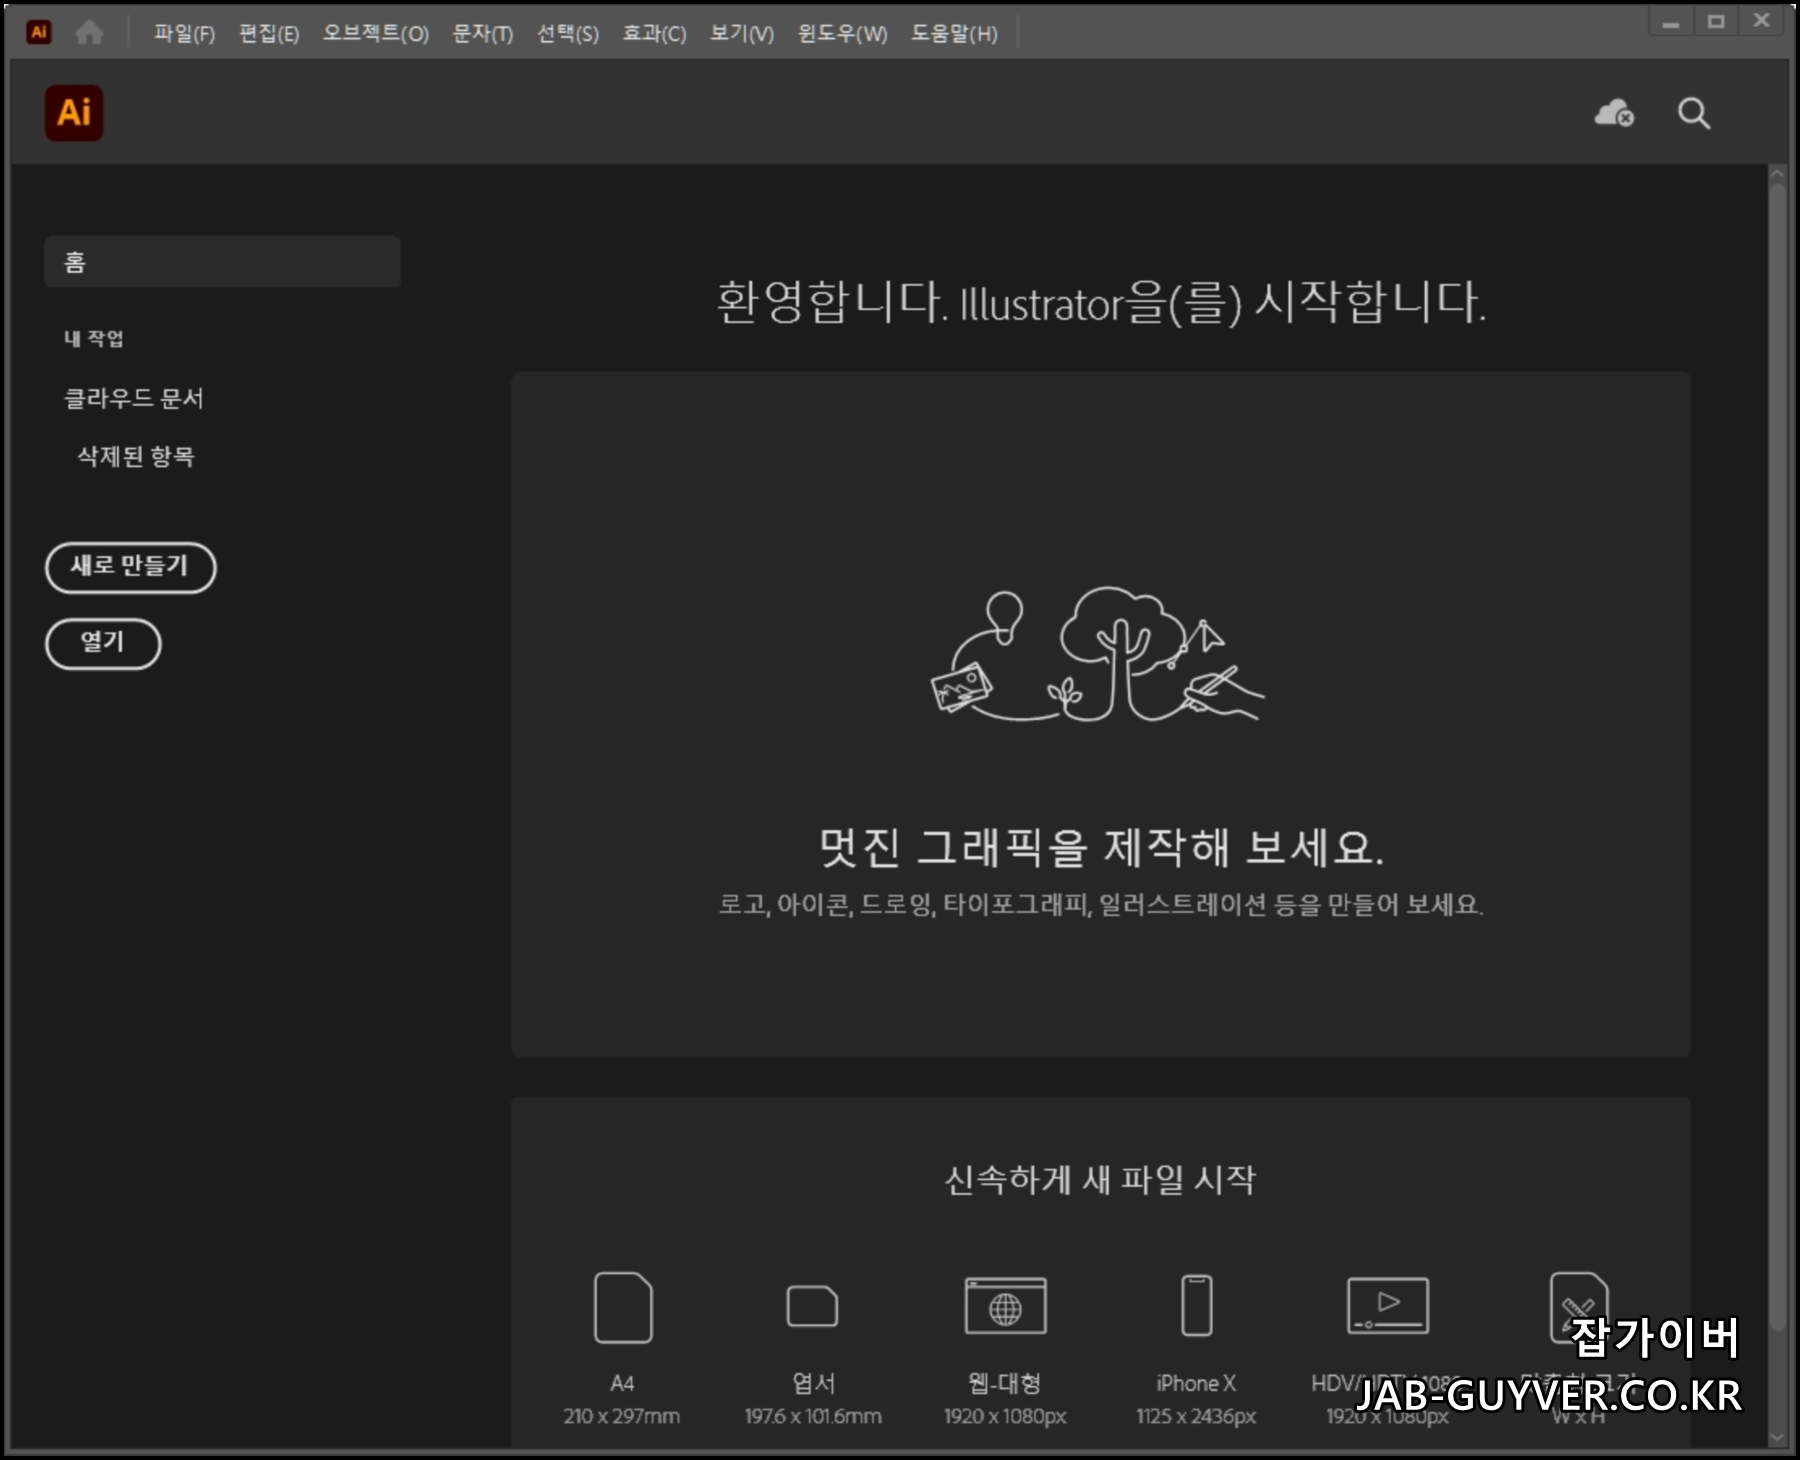Click the Illustrator Ai logo in the header
This screenshot has width=1800, height=1460.
point(74,113)
